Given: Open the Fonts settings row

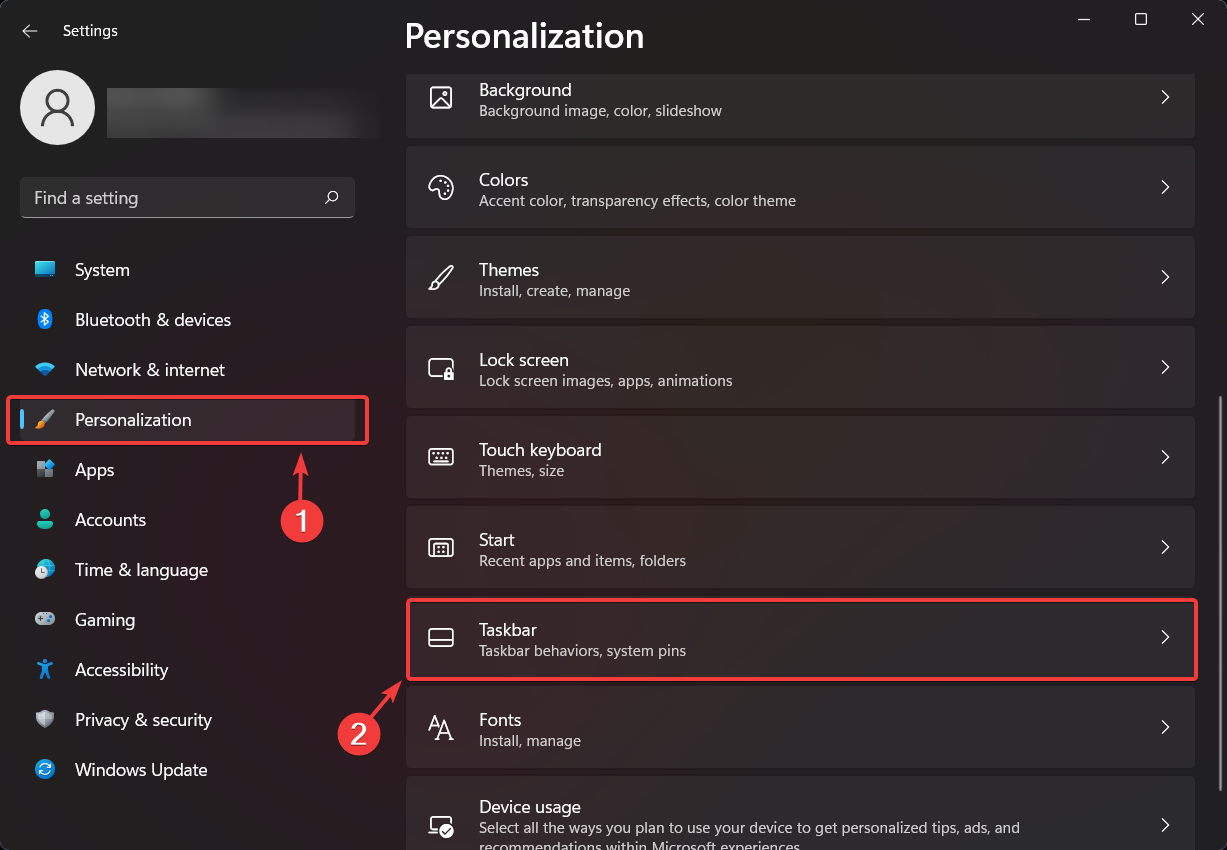Looking at the screenshot, I should tap(800, 727).
